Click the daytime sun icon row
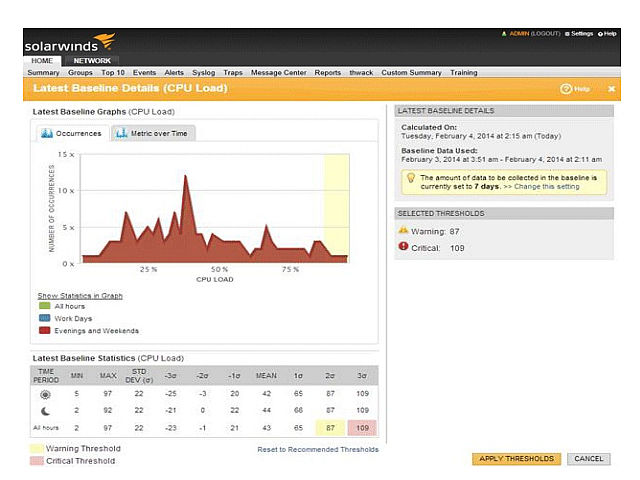This screenshot has height=480, width=640. [45, 394]
